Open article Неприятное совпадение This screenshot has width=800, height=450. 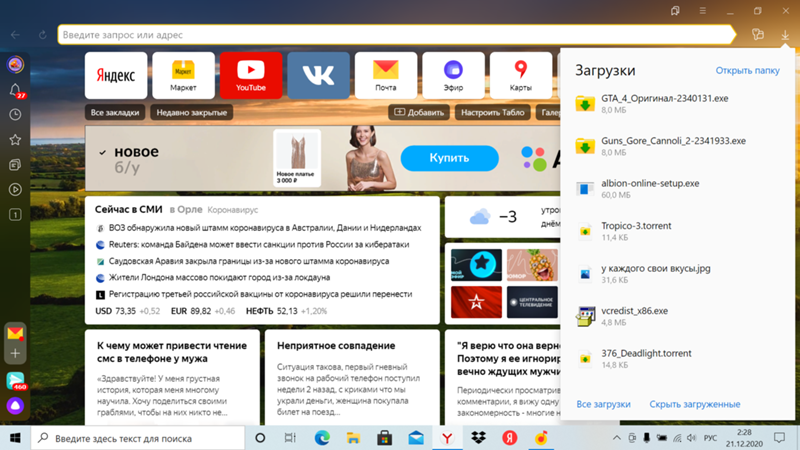(x=336, y=345)
